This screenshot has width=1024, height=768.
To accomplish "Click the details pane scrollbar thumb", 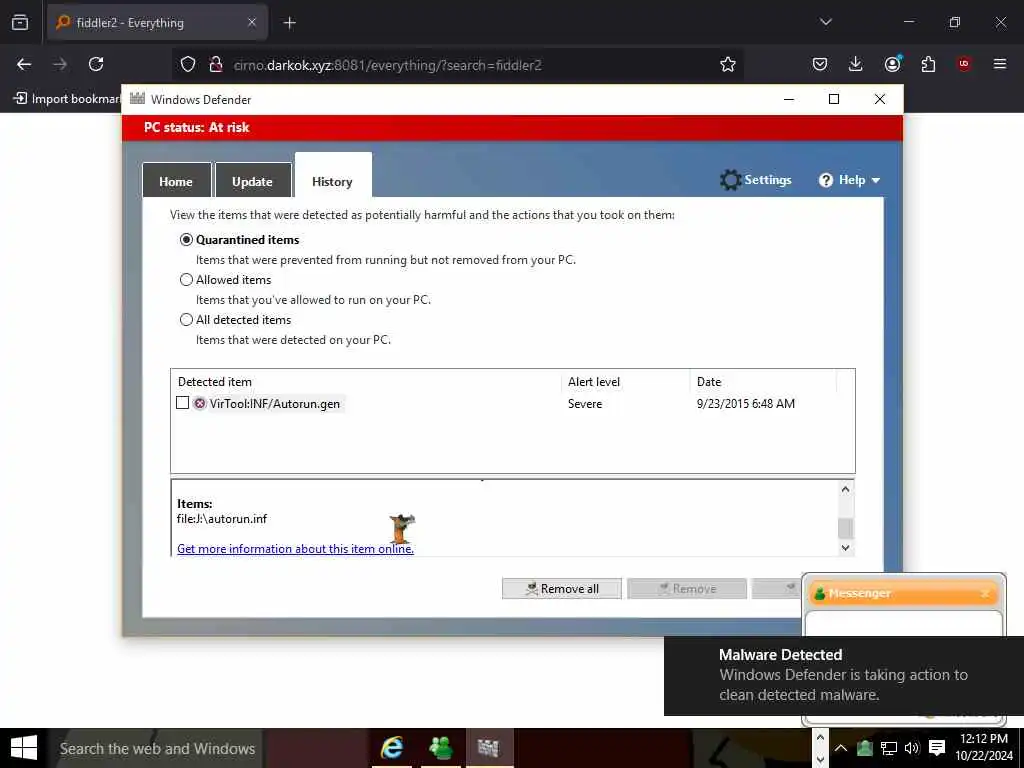I will click(845, 528).
